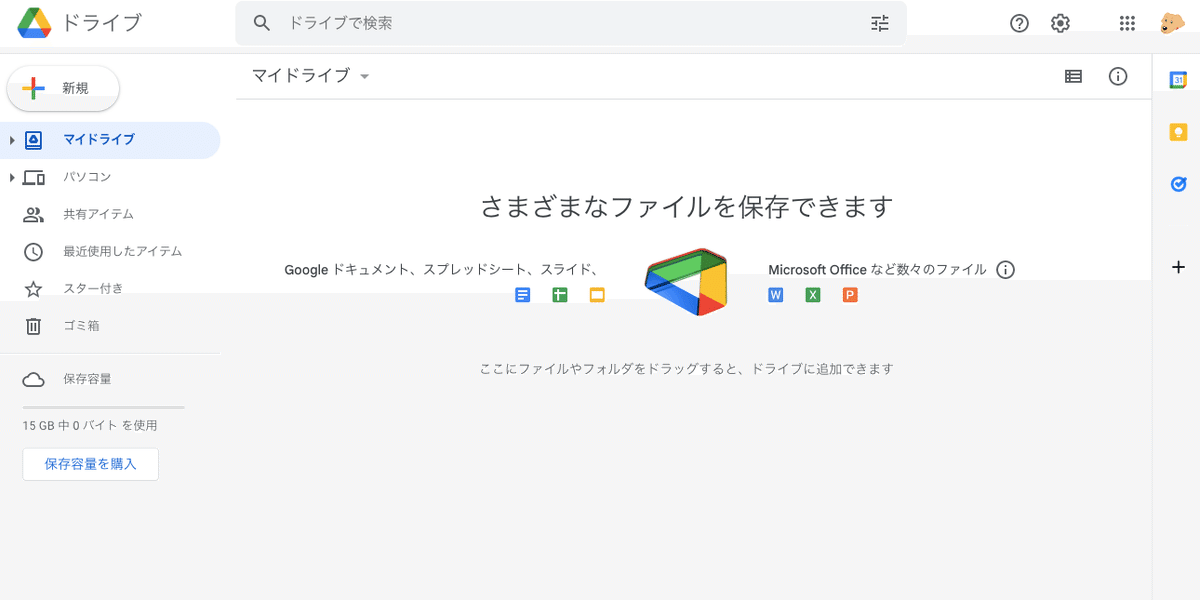The image size is (1200, 600).
Task: Open Google Calendar in side panel
Action: (x=1178, y=80)
